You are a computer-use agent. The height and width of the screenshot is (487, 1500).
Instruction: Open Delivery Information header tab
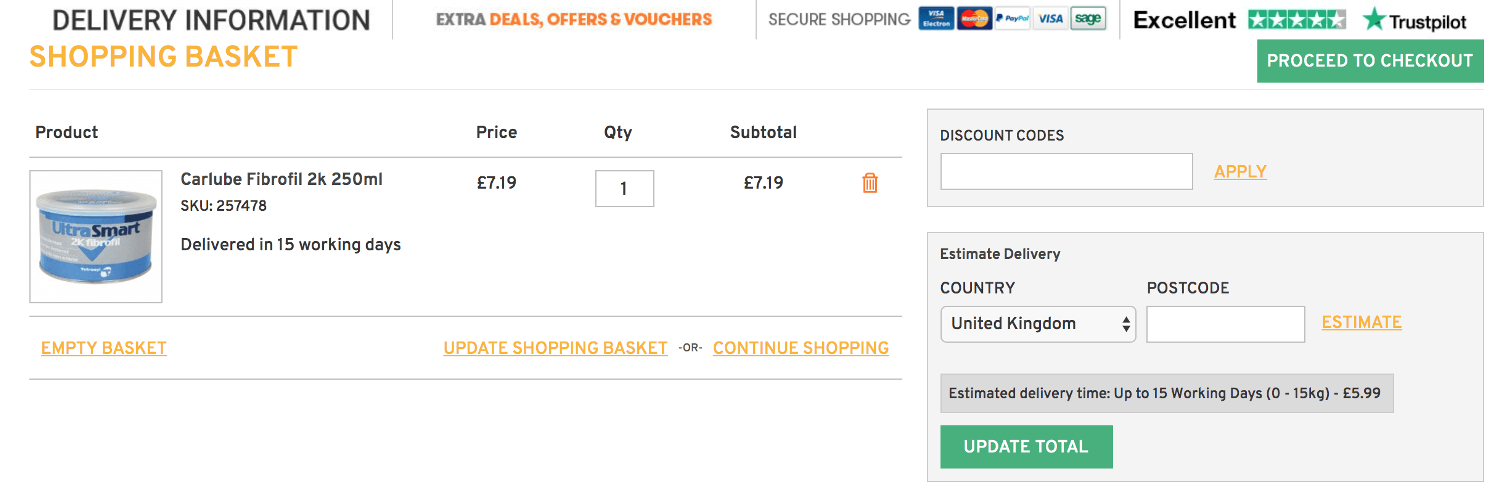pyautogui.click(x=211, y=19)
